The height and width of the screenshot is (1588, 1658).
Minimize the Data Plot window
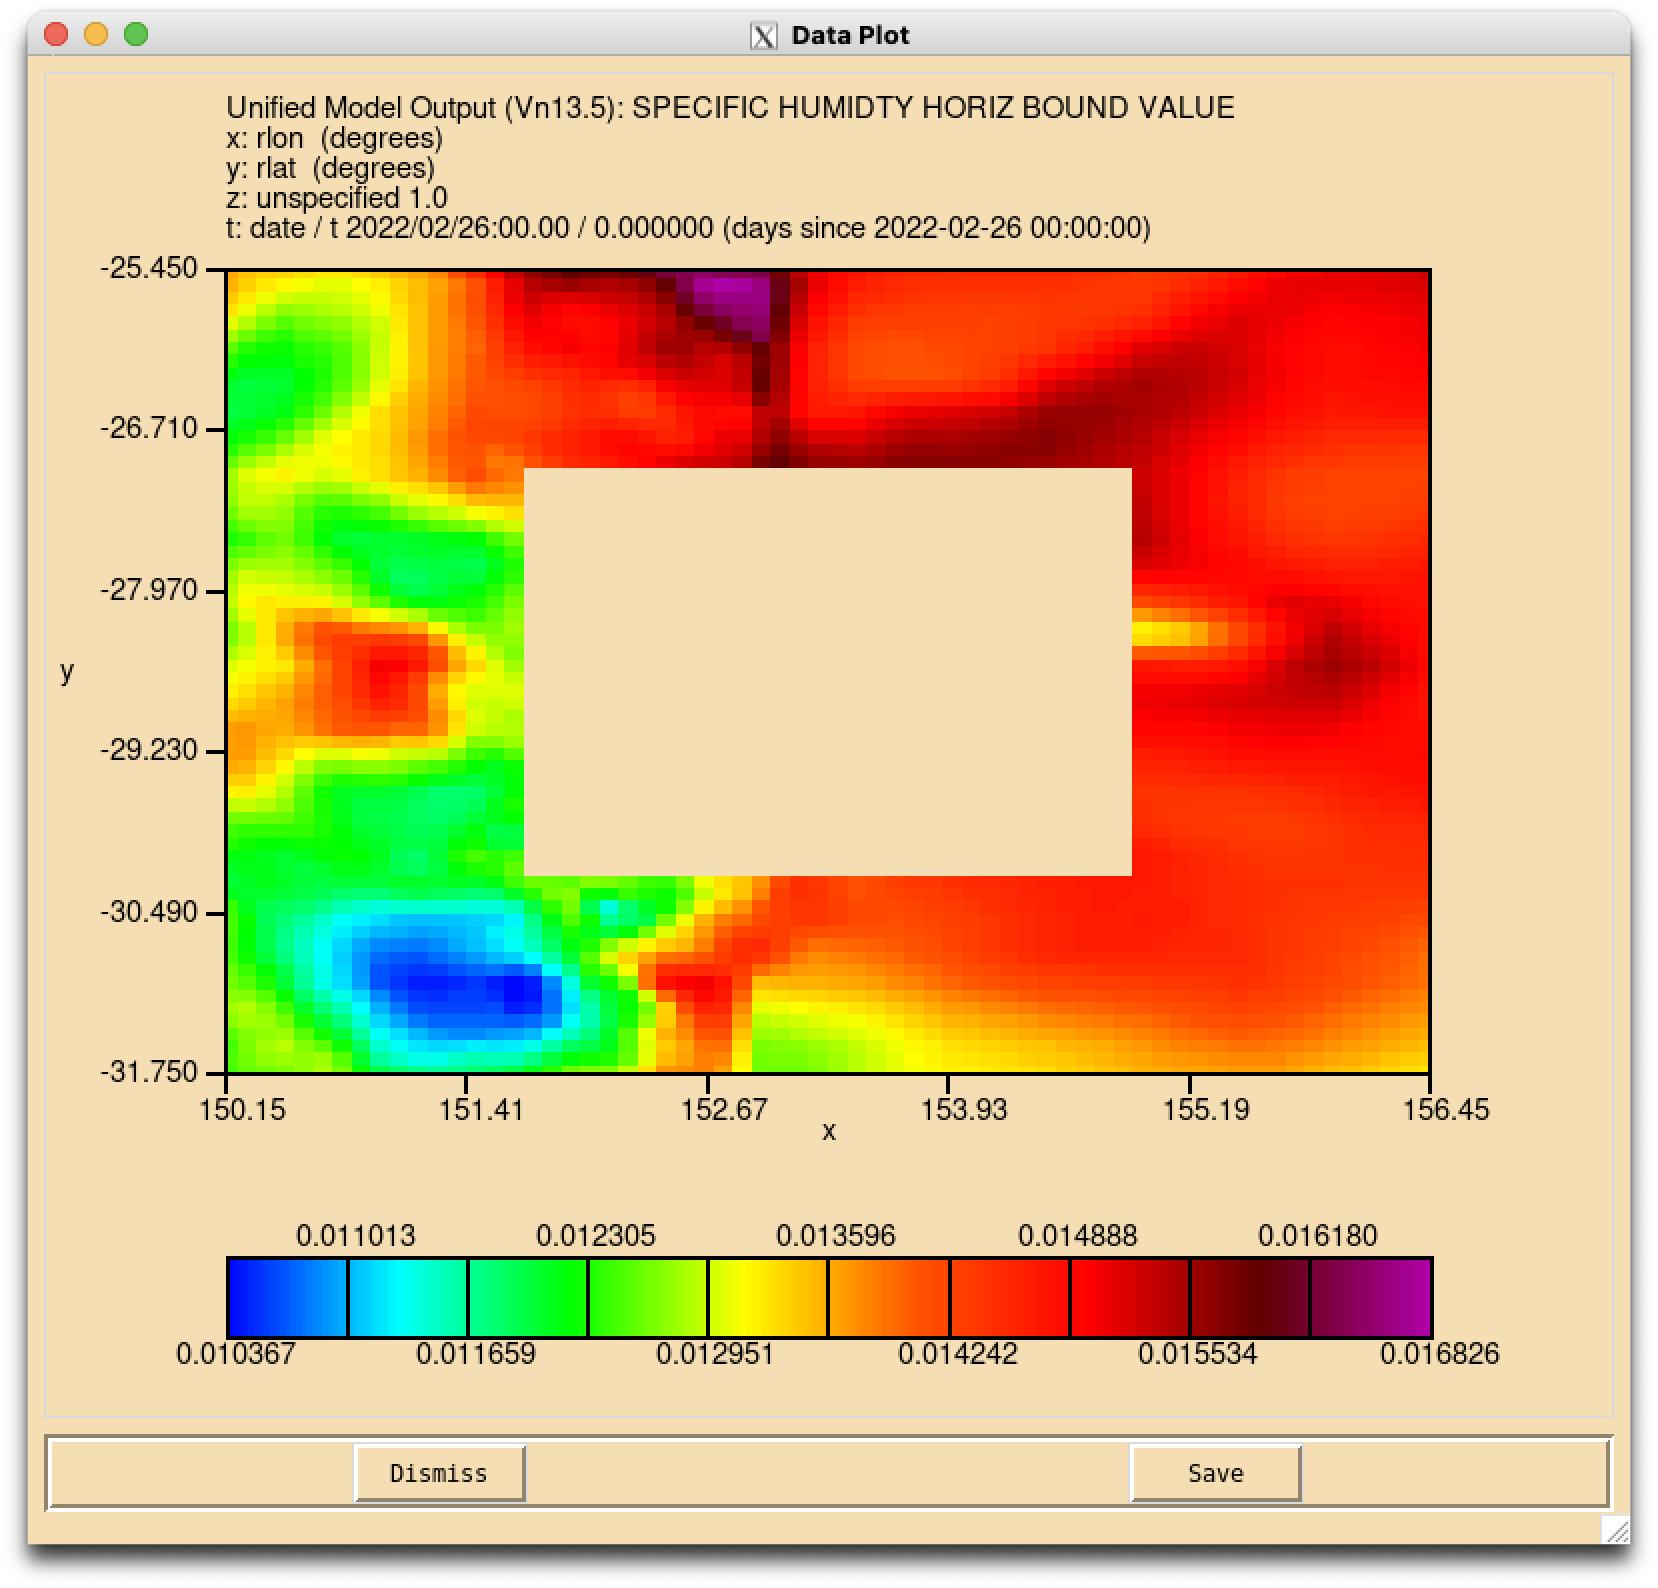click(96, 35)
